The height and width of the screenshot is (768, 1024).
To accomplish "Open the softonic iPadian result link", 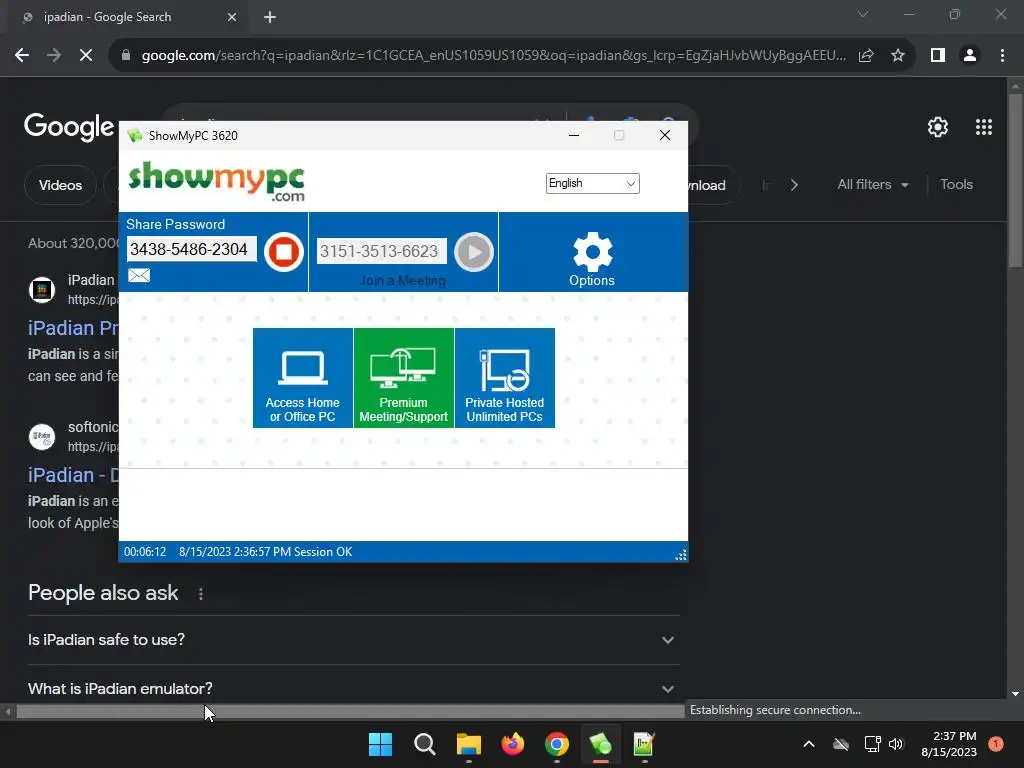I will point(72,475).
